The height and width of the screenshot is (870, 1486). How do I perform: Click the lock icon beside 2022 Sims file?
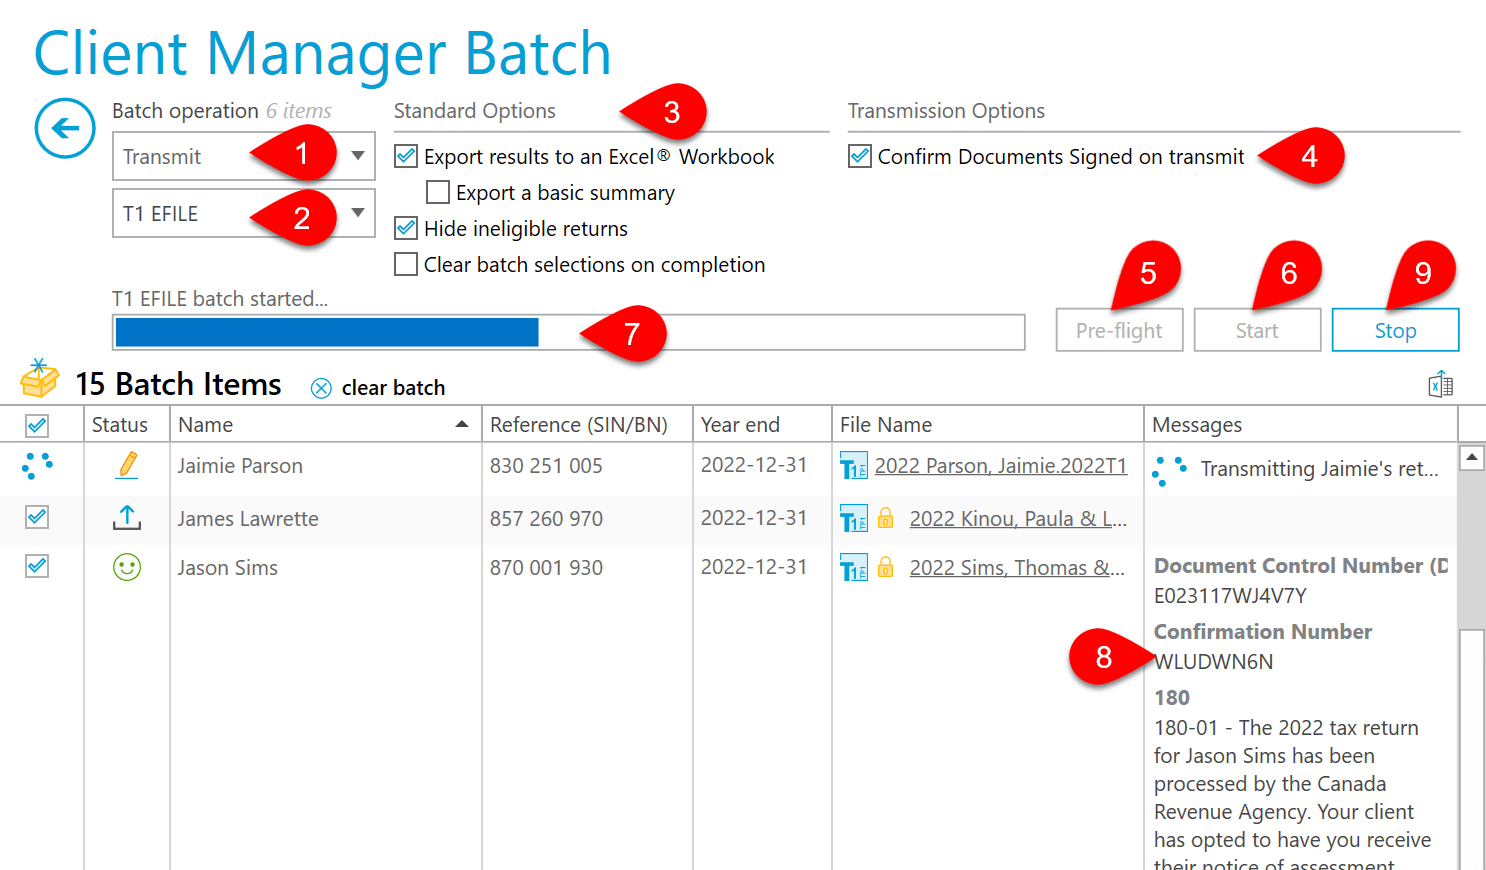click(x=886, y=567)
